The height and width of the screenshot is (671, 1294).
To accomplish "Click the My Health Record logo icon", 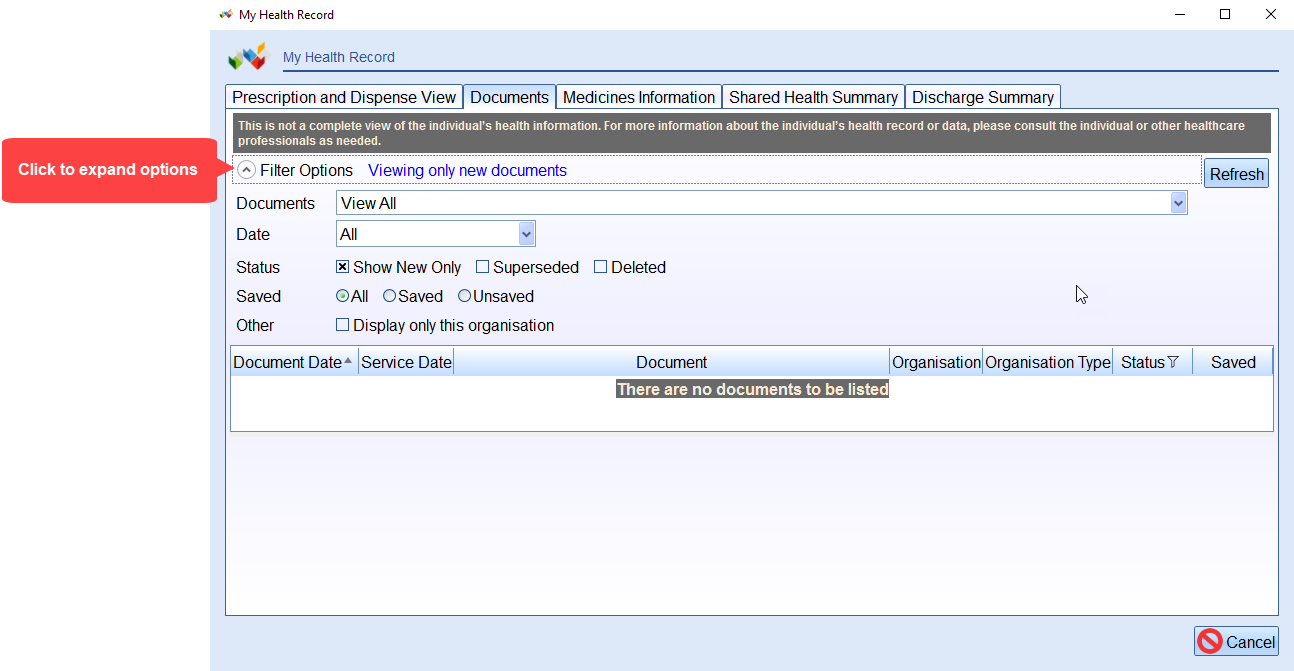I will click(x=248, y=57).
